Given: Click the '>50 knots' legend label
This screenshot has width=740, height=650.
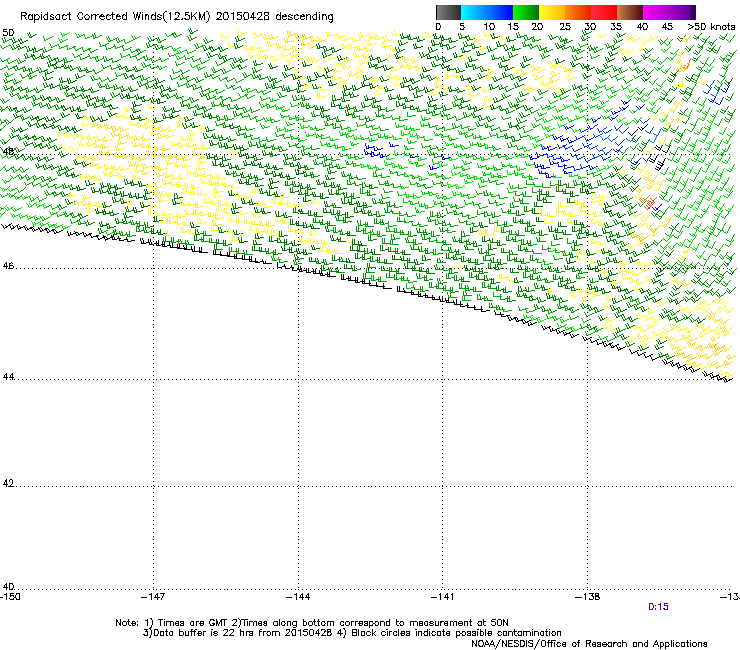Looking at the screenshot, I should 711,27.
